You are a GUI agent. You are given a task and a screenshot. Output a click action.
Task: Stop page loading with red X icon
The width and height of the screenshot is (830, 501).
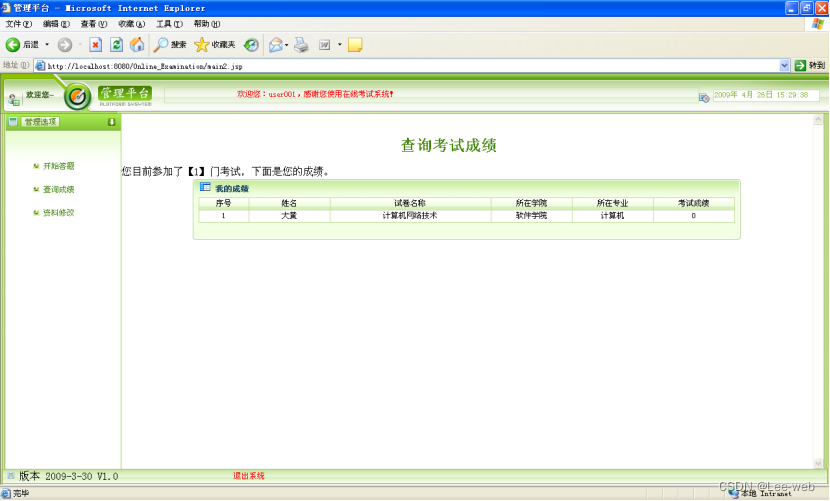[x=95, y=45]
